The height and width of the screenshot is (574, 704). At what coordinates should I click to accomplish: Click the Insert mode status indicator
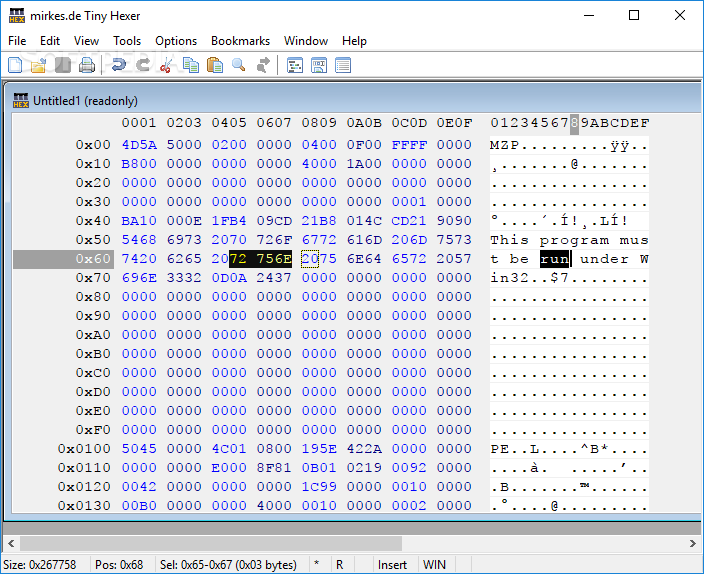tap(392, 565)
